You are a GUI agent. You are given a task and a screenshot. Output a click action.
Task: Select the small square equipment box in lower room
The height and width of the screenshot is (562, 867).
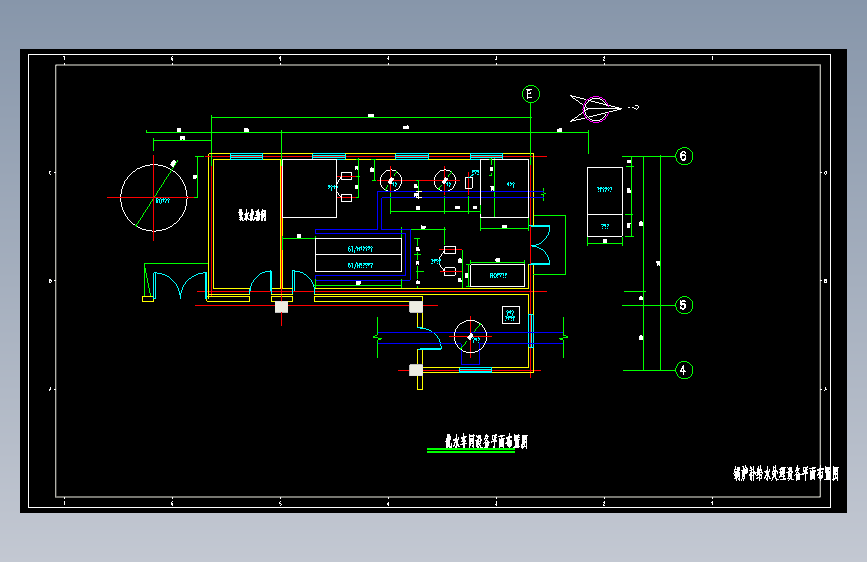(510, 315)
